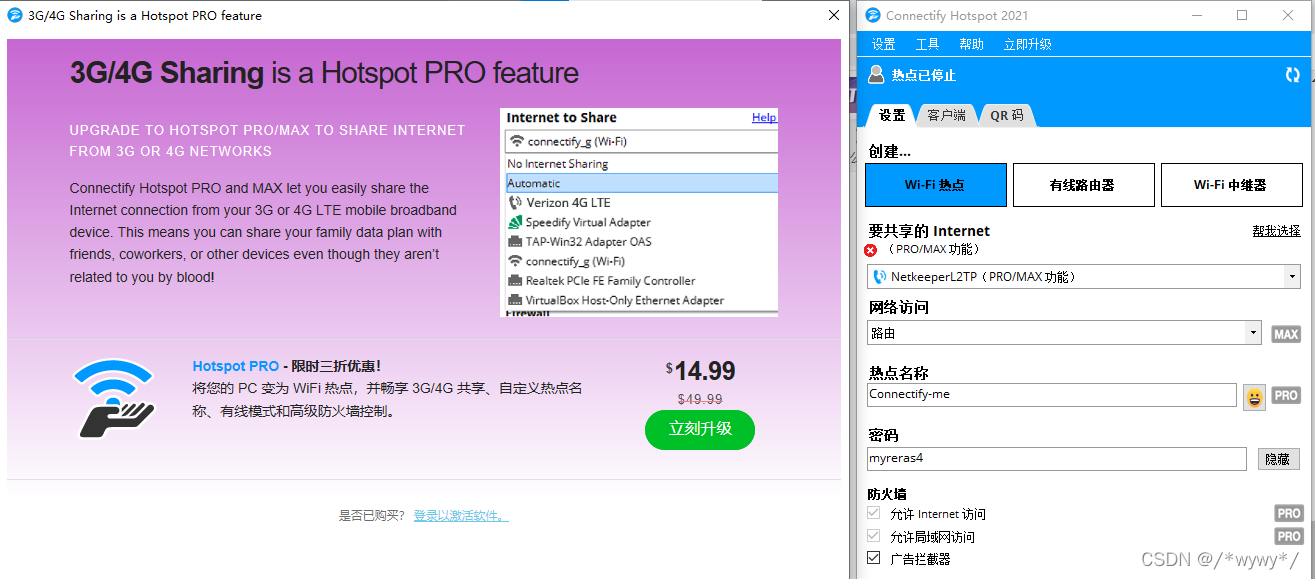
Task: Click the MAX badge next to 网络访问
Action: [x=1286, y=334]
